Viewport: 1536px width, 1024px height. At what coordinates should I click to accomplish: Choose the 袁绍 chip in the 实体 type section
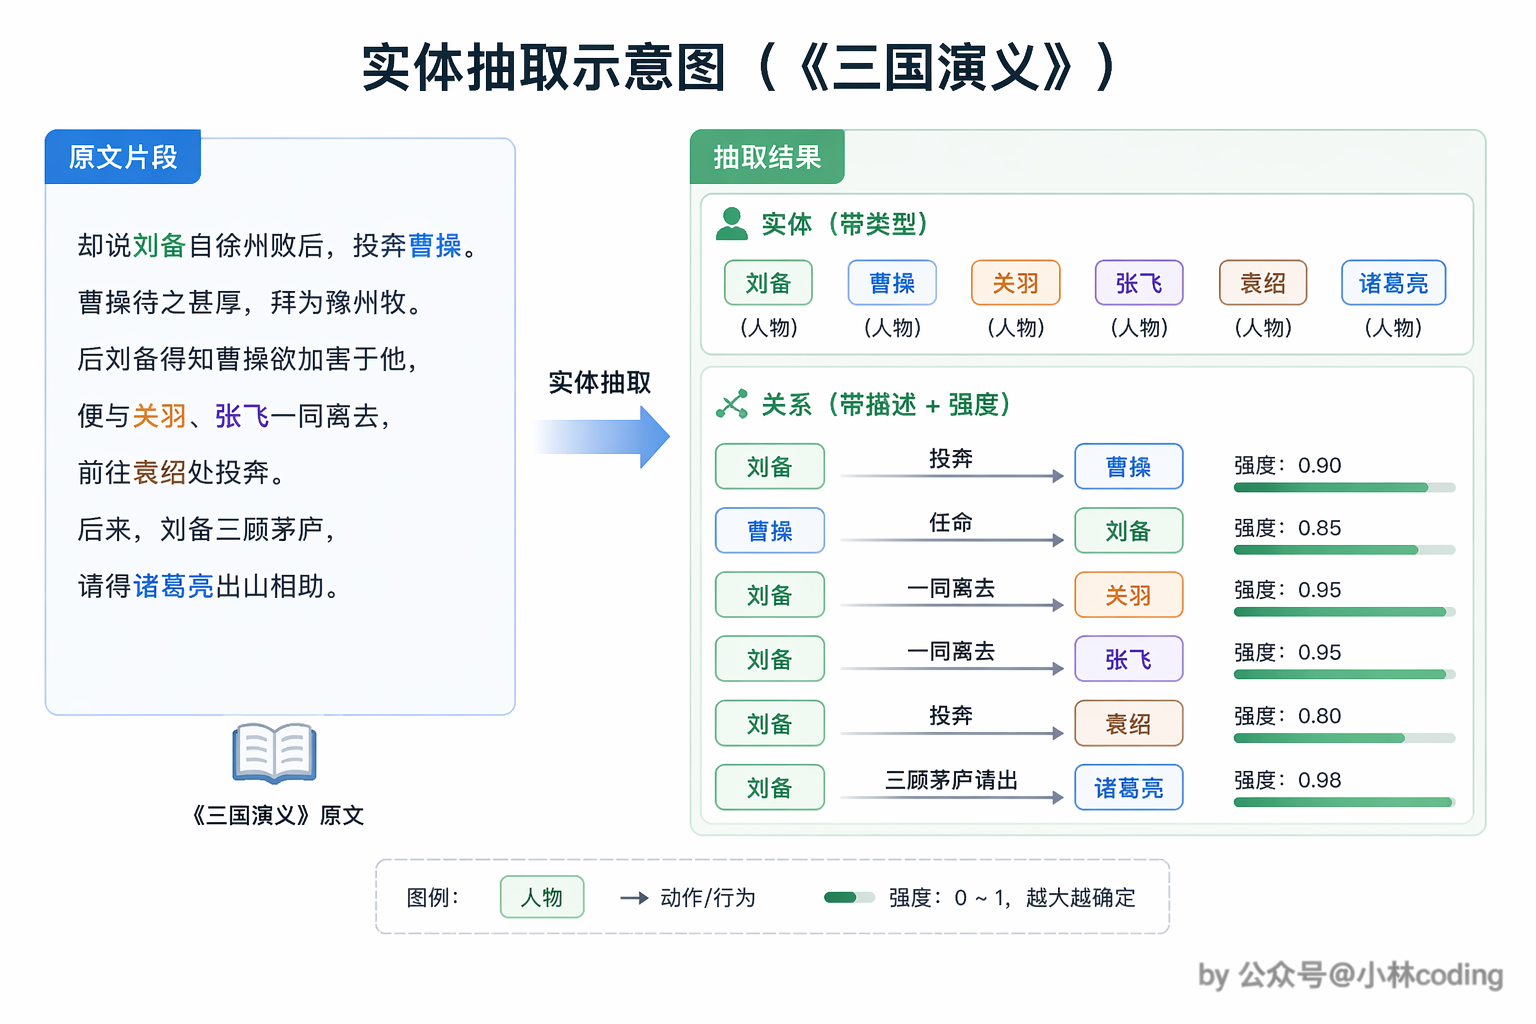1263,283
